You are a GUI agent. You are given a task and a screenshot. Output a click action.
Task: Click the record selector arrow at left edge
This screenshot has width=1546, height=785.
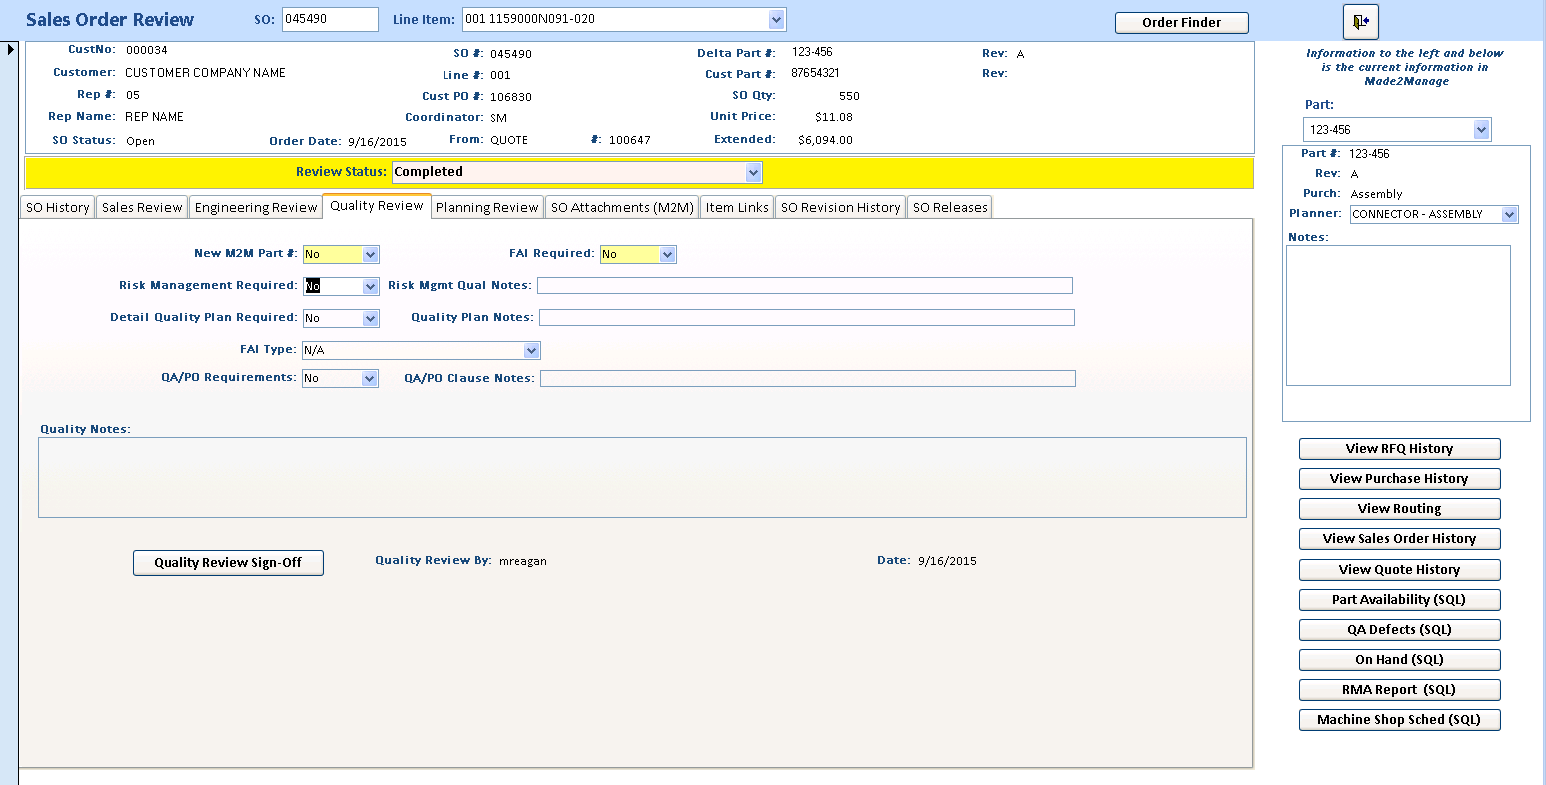(10, 49)
